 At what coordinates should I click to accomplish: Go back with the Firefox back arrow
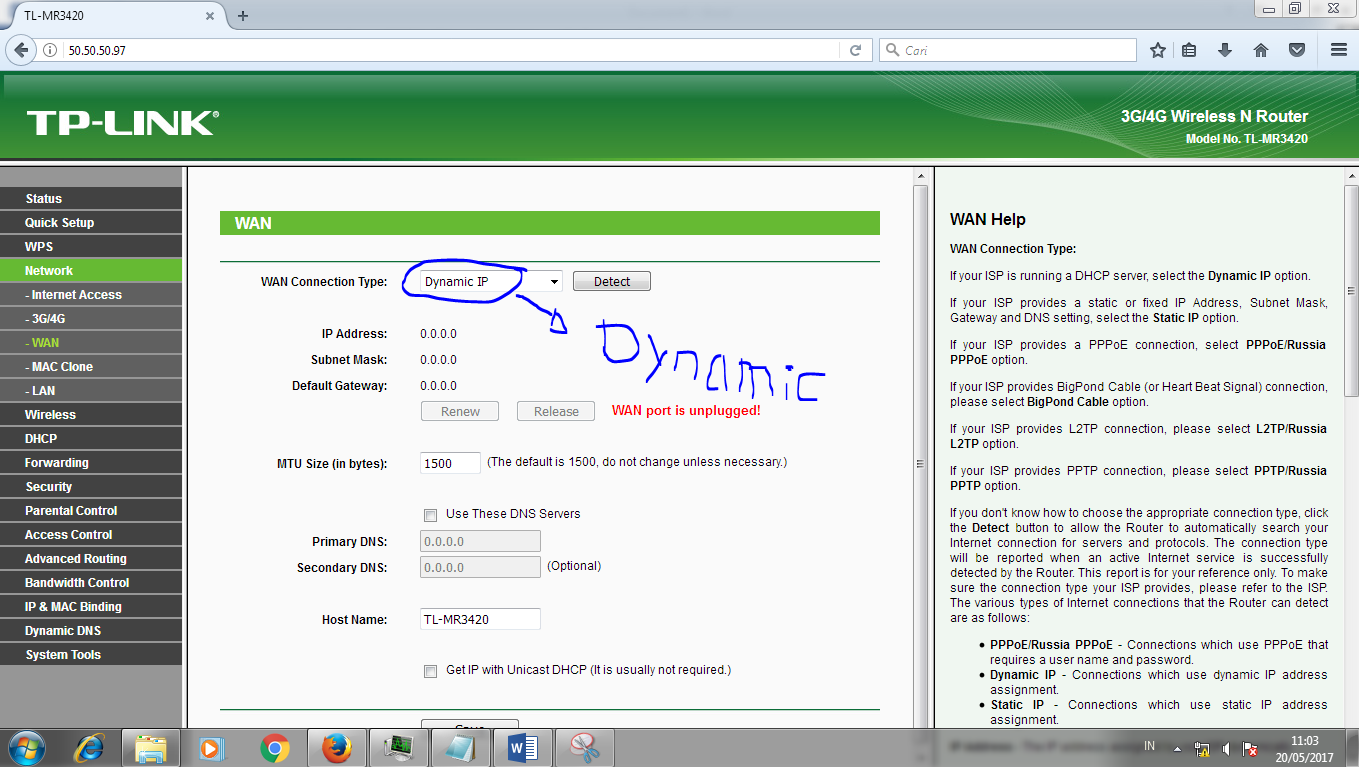21,50
